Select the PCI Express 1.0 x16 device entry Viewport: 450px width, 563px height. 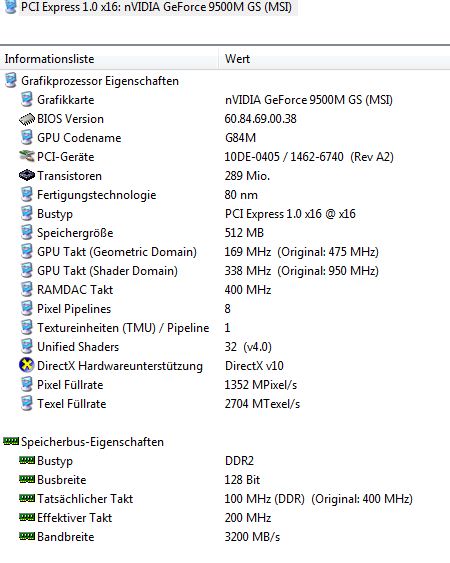pyautogui.click(x=156, y=7)
